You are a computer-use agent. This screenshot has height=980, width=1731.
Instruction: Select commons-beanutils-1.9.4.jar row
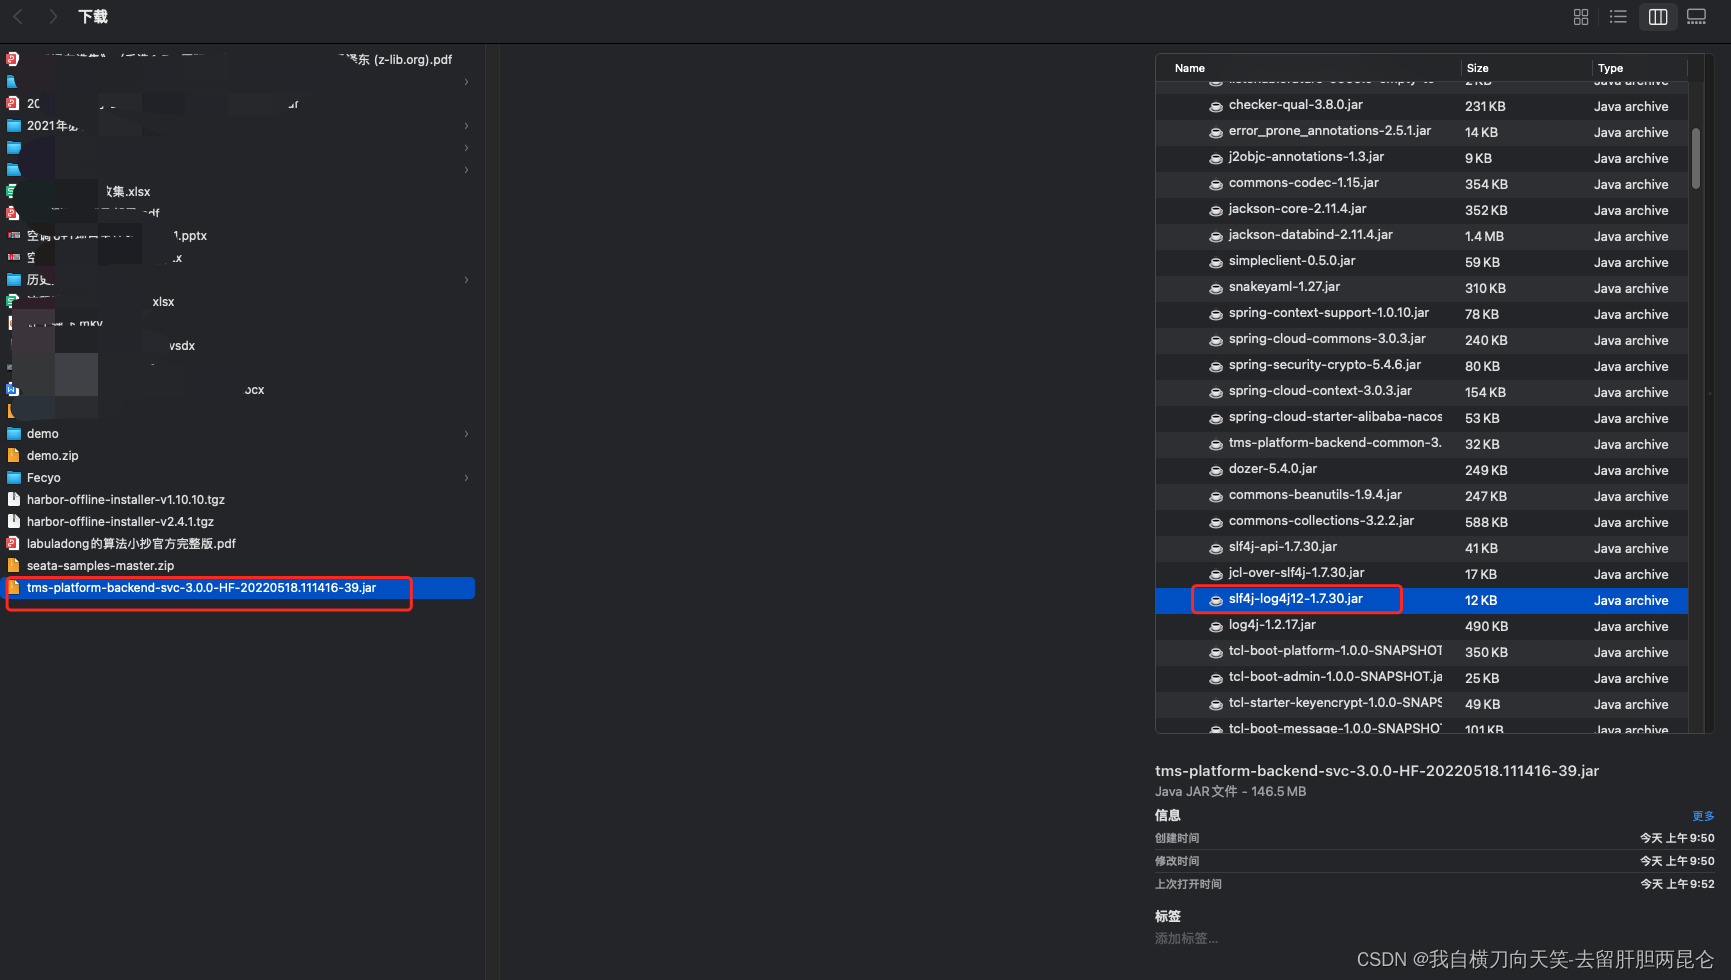(x=1421, y=496)
